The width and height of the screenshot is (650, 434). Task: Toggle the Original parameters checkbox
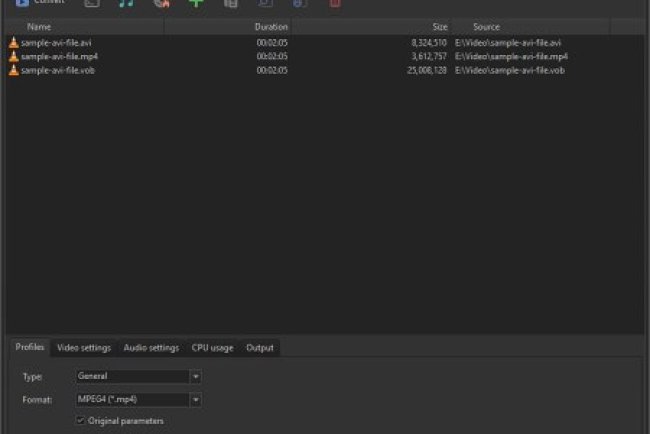coord(80,420)
